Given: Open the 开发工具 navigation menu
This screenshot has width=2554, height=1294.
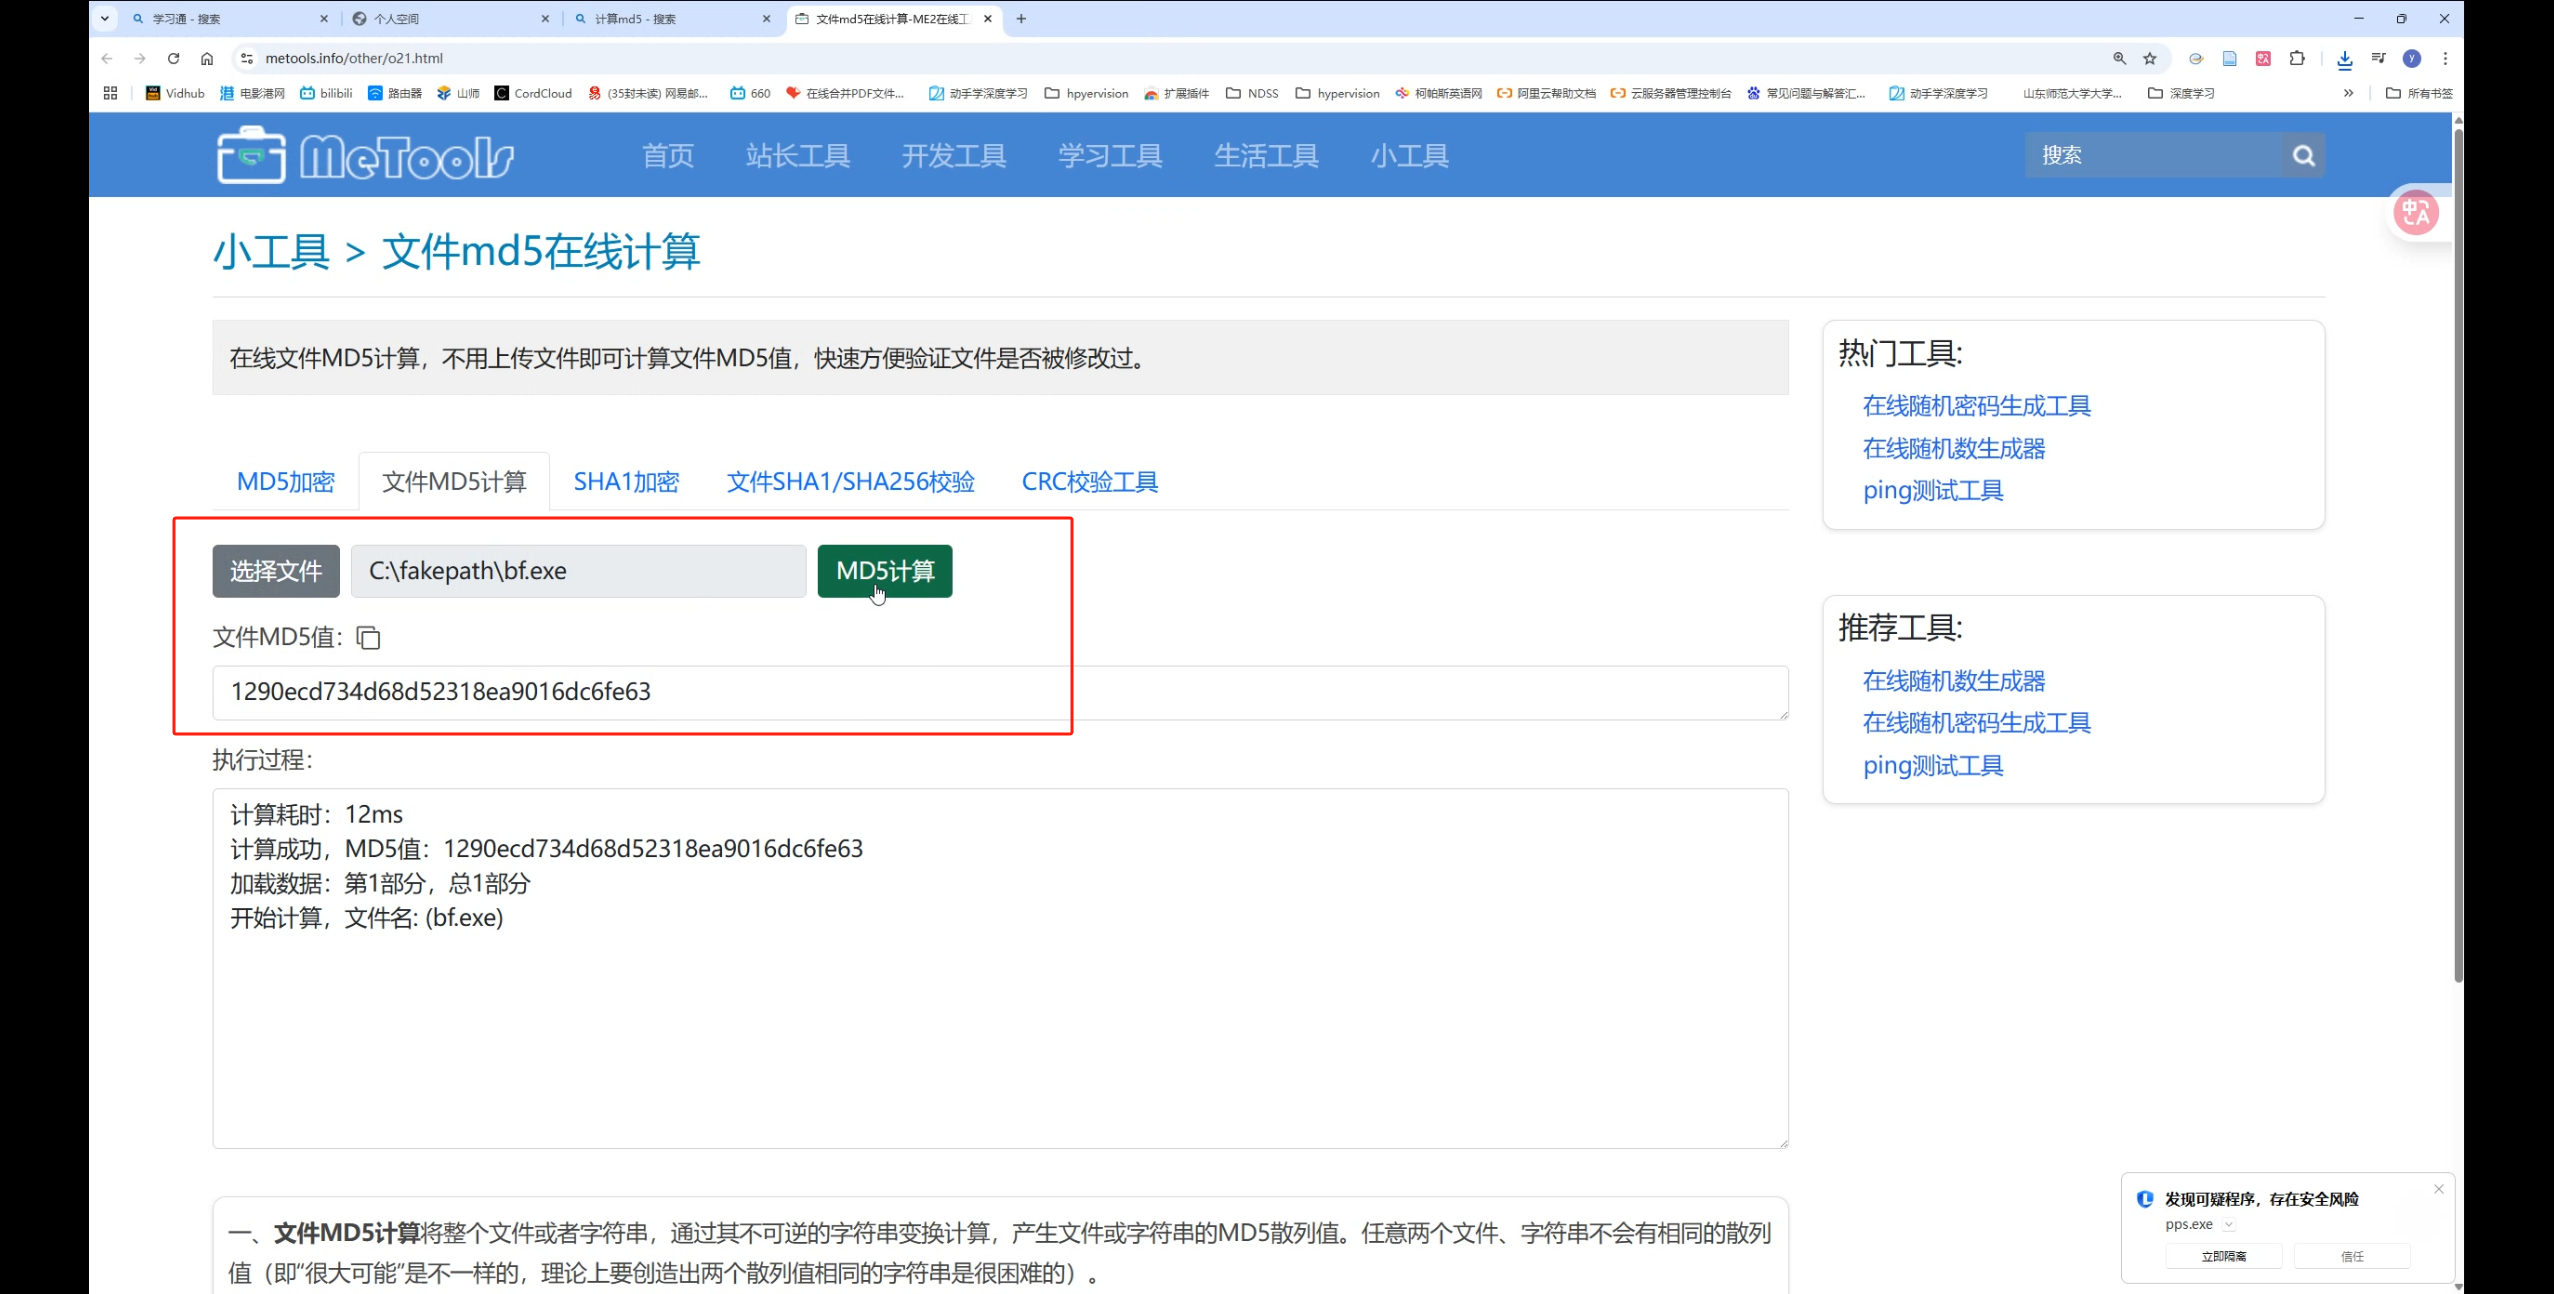Looking at the screenshot, I should click(x=953, y=156).
